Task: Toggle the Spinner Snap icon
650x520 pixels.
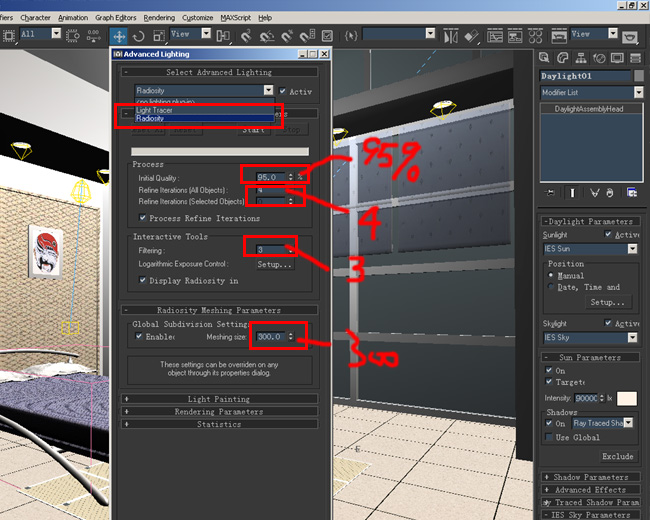Action: (x=308, y=36)
